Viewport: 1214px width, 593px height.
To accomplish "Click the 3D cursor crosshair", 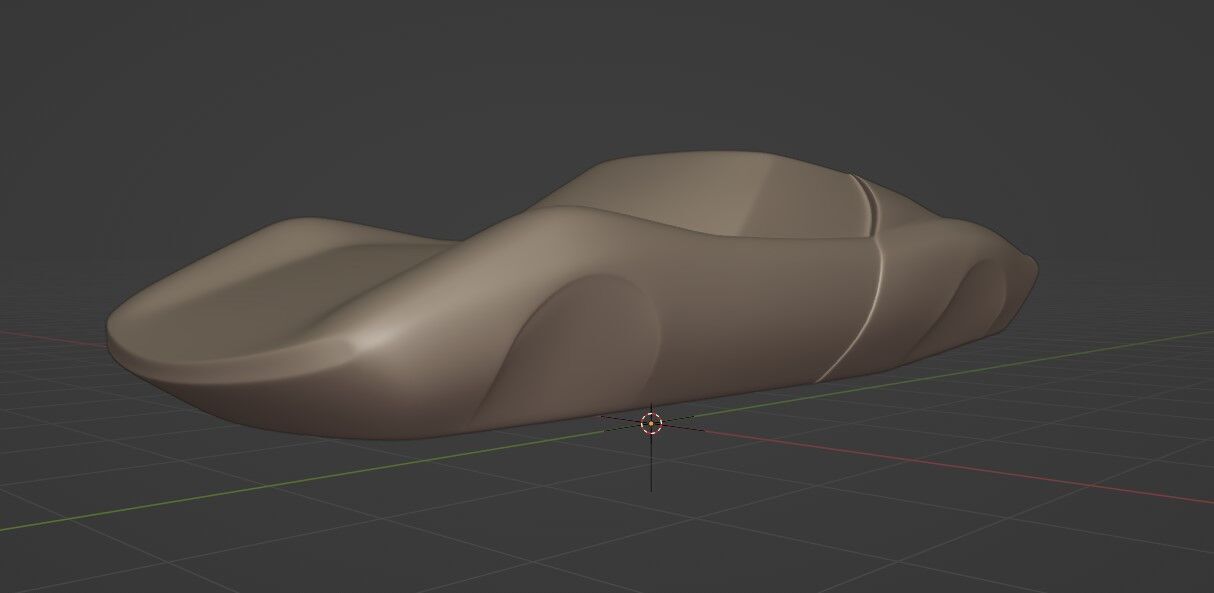I will click(651, 424).
